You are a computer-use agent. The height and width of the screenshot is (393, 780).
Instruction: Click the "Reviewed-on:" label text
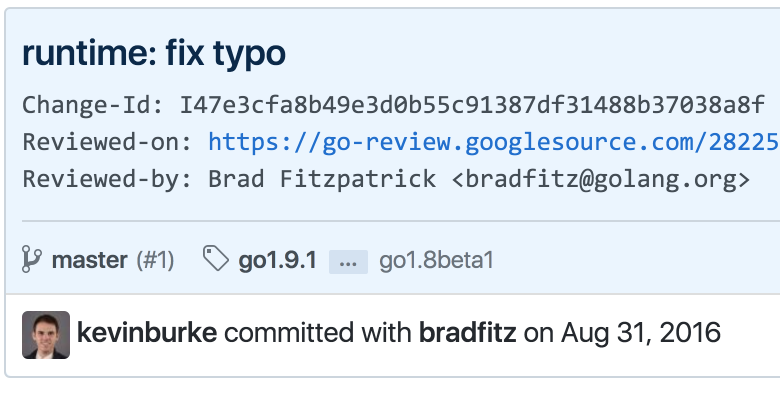(108, 142)
